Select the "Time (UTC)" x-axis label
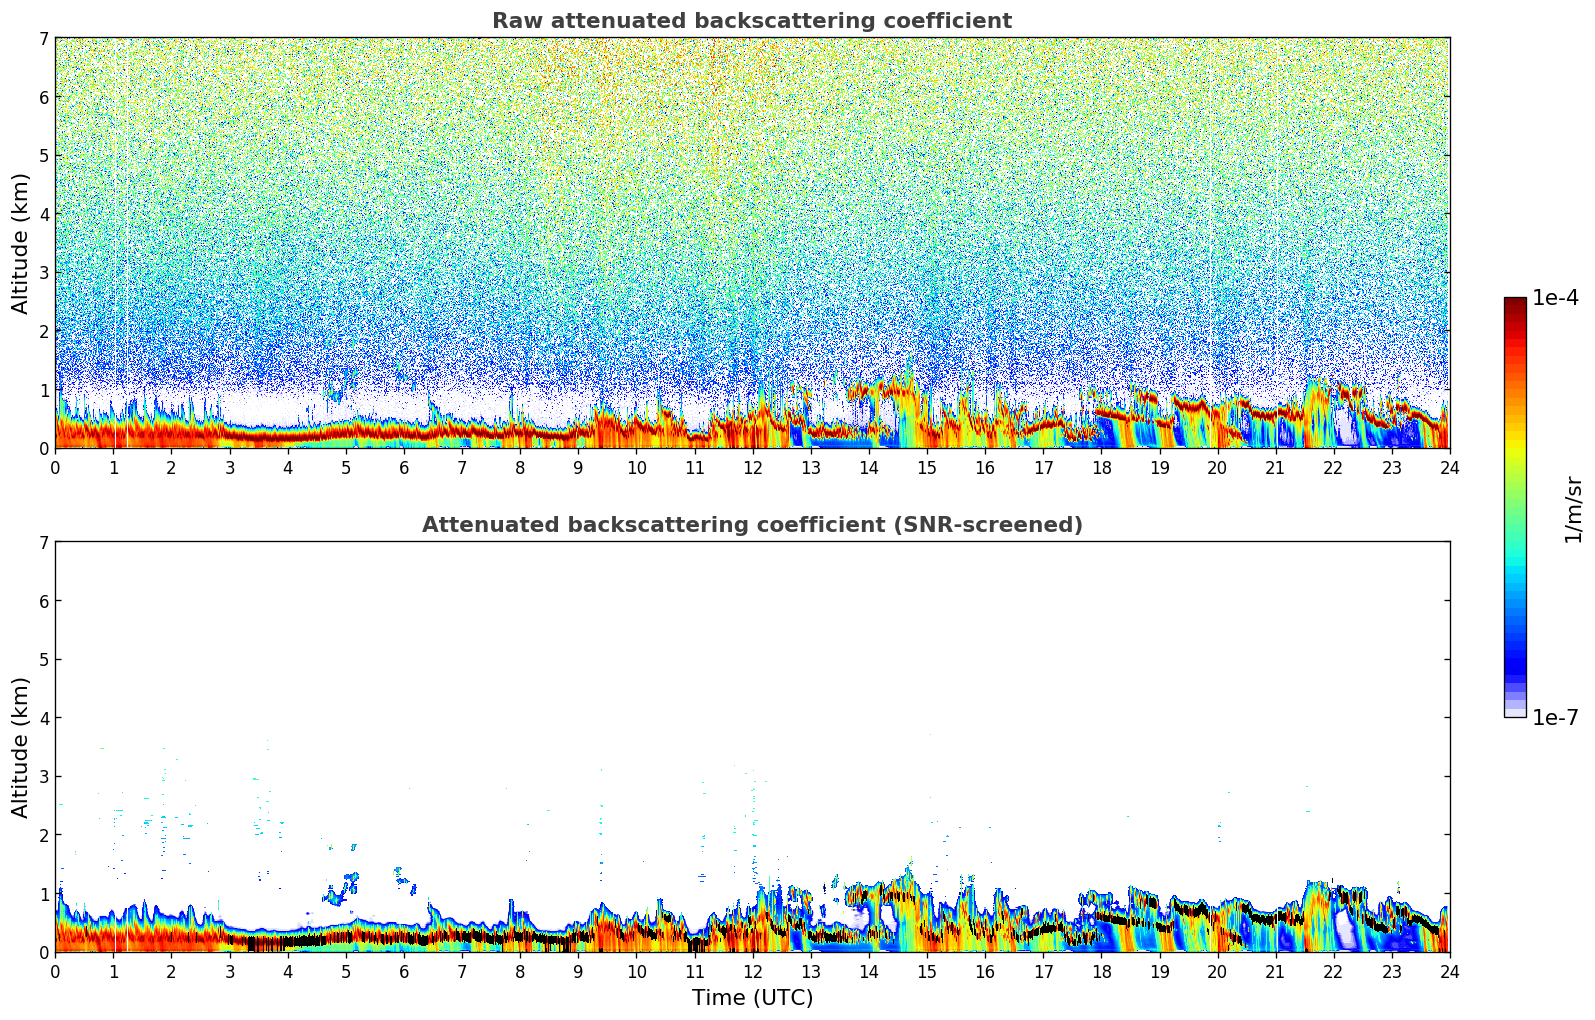Image resolution: width=1595 pixels, height=1020 pixels. pos(752,997)
